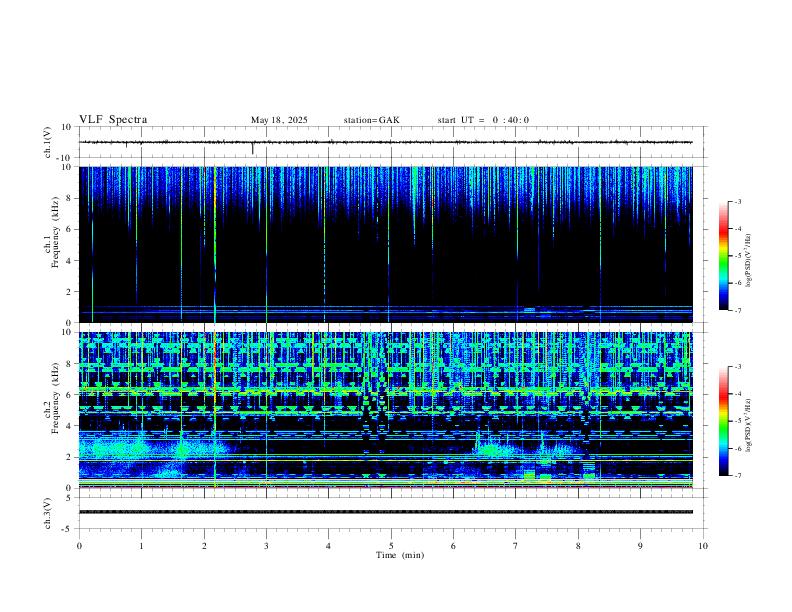Click the downward spike in ch.1 waveform
This screenshot has width=792, height=612.
coord(253,149)
